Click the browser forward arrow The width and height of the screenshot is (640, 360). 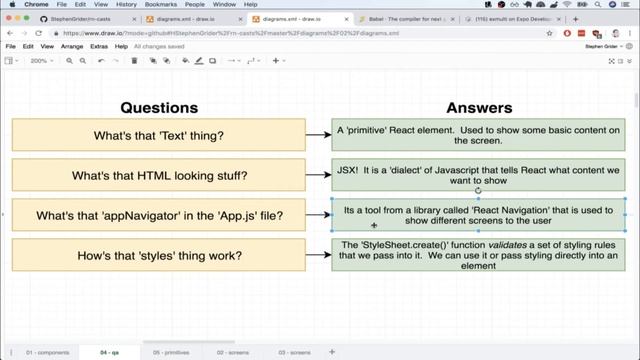[x=24, y=33]
